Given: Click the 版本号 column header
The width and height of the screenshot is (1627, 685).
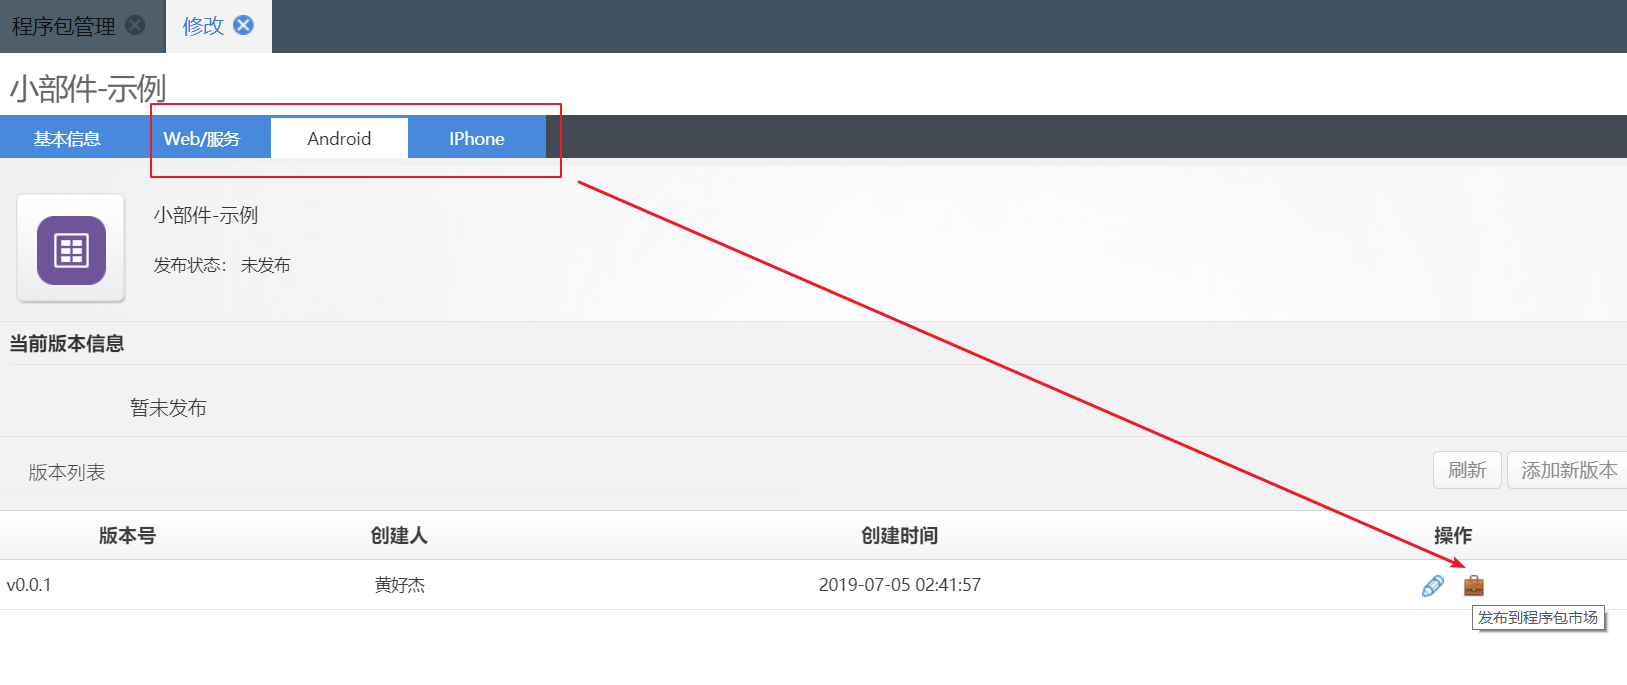Looking at the screenshot, I should click(127, 536).
